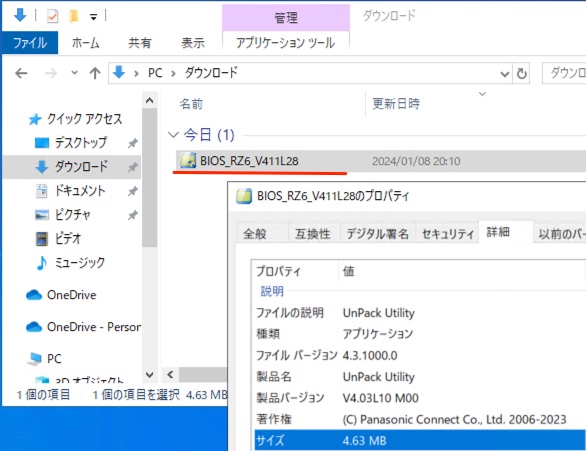Select PC in navigation pane

[x=54, y=359]
